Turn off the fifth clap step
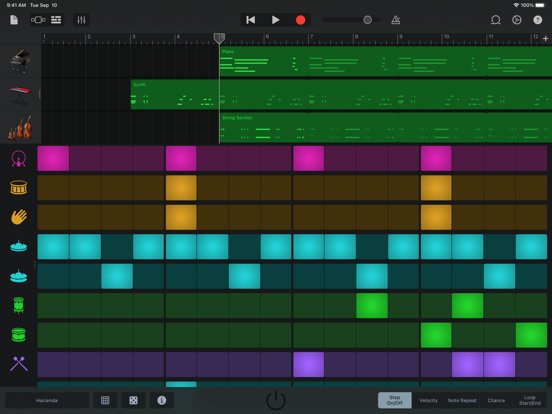The width and height of the screenshot is (552, 414). 181,217
